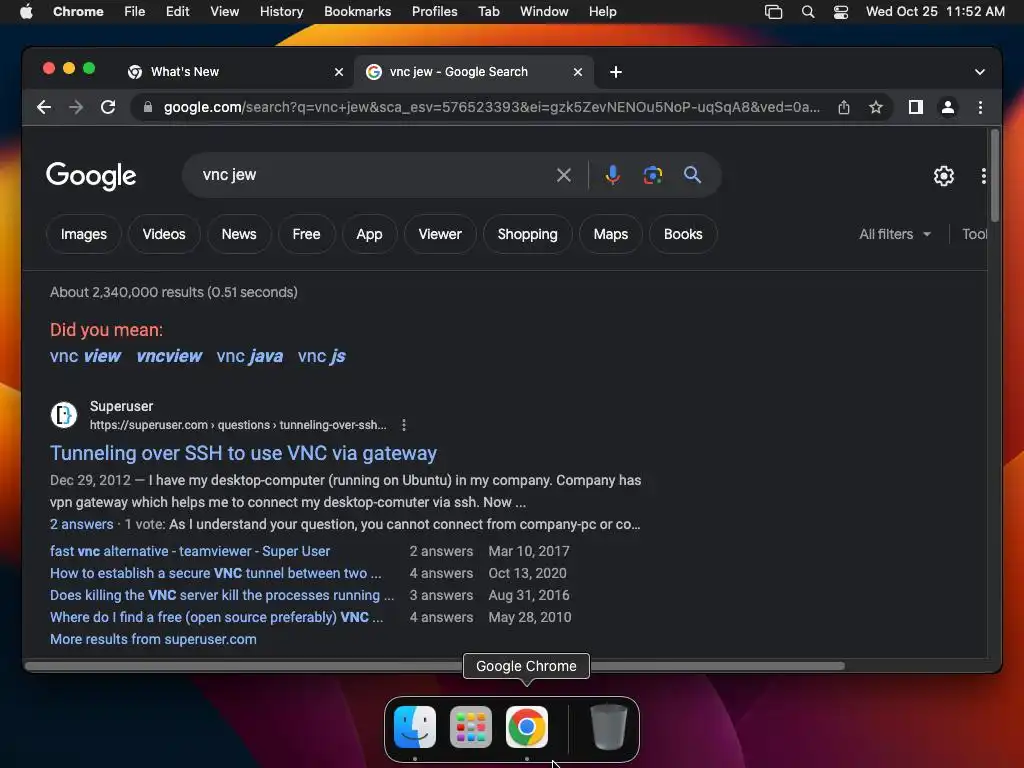This screenshot has width=1024, height=768.
Task: Close the vnc jew search tab
Action: pos(578,72)
